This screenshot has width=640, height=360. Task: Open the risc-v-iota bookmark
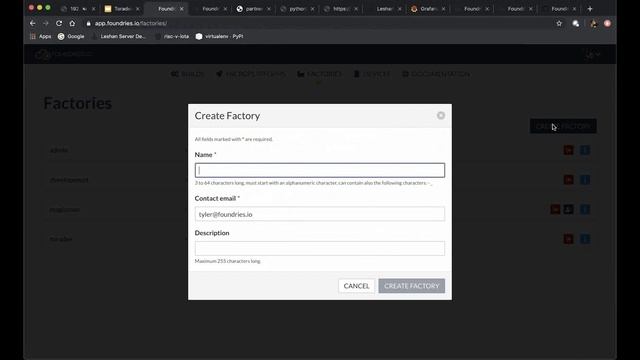pos(172,36)
